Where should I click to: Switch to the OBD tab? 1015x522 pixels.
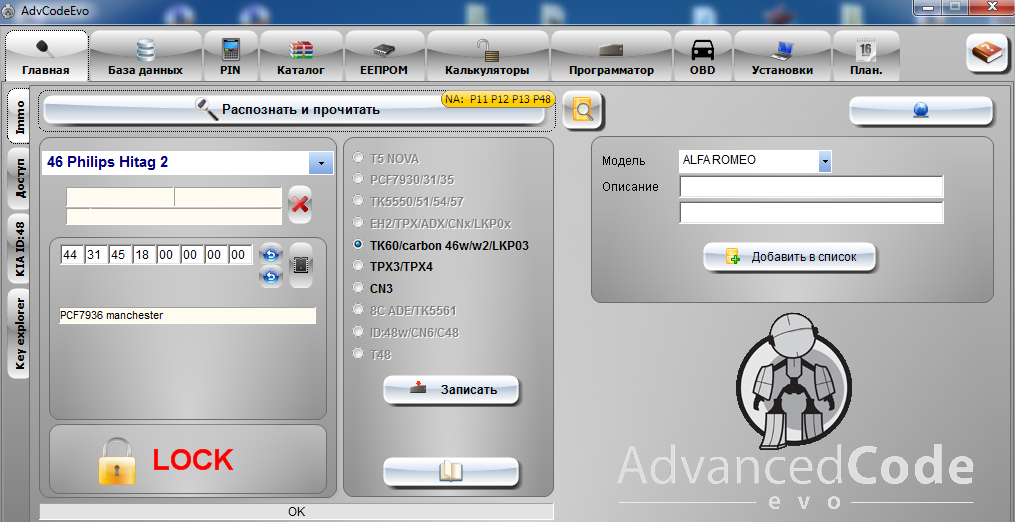702,56
